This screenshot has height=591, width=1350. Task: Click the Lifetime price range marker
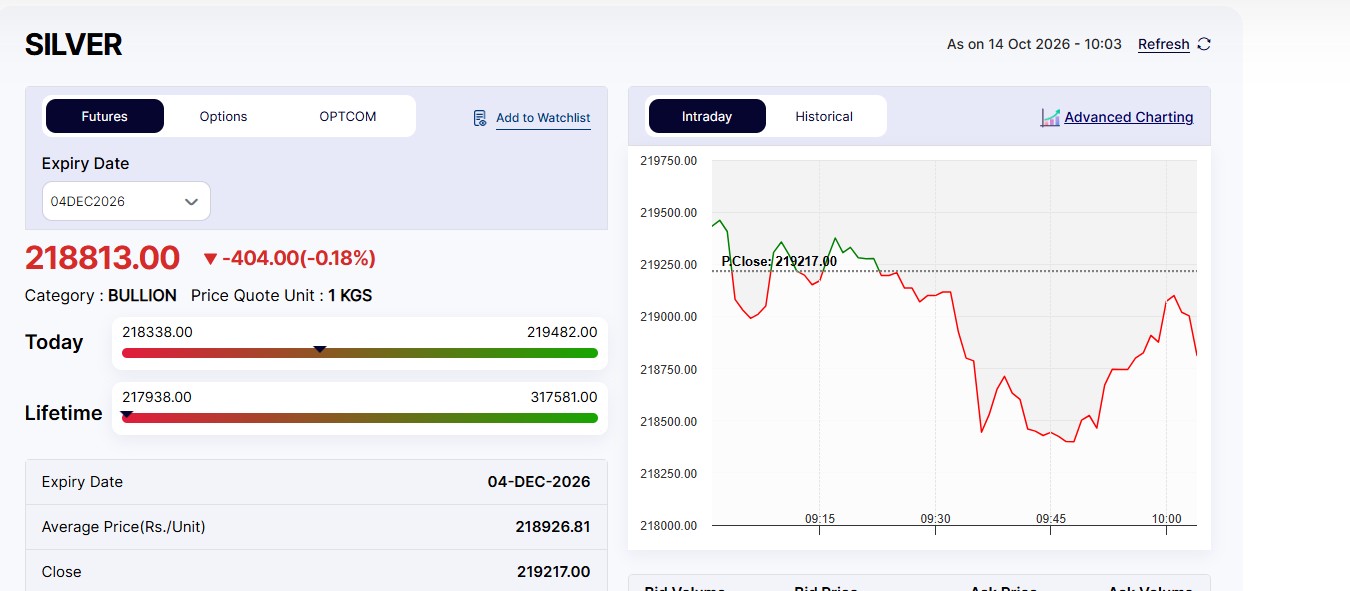[127, 414]
